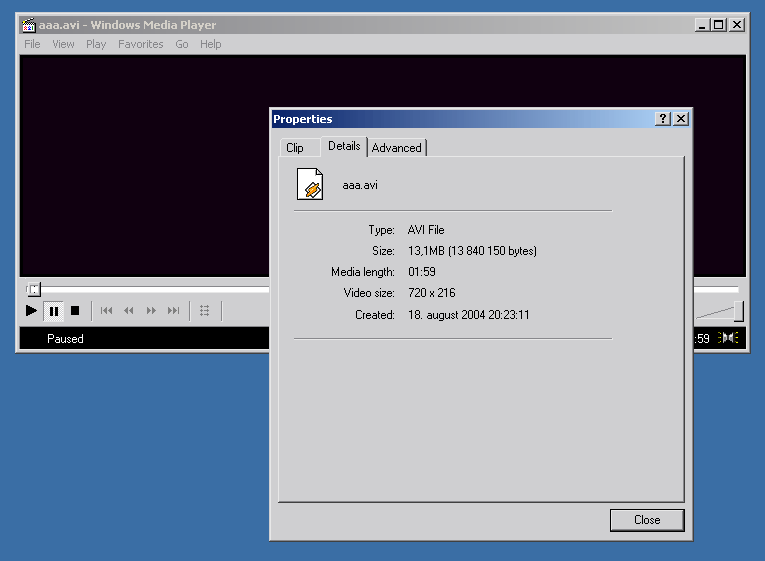Open the Play menu
This screenshot has width=765, height=561.
pyautogui.click(x=96, y=44)
